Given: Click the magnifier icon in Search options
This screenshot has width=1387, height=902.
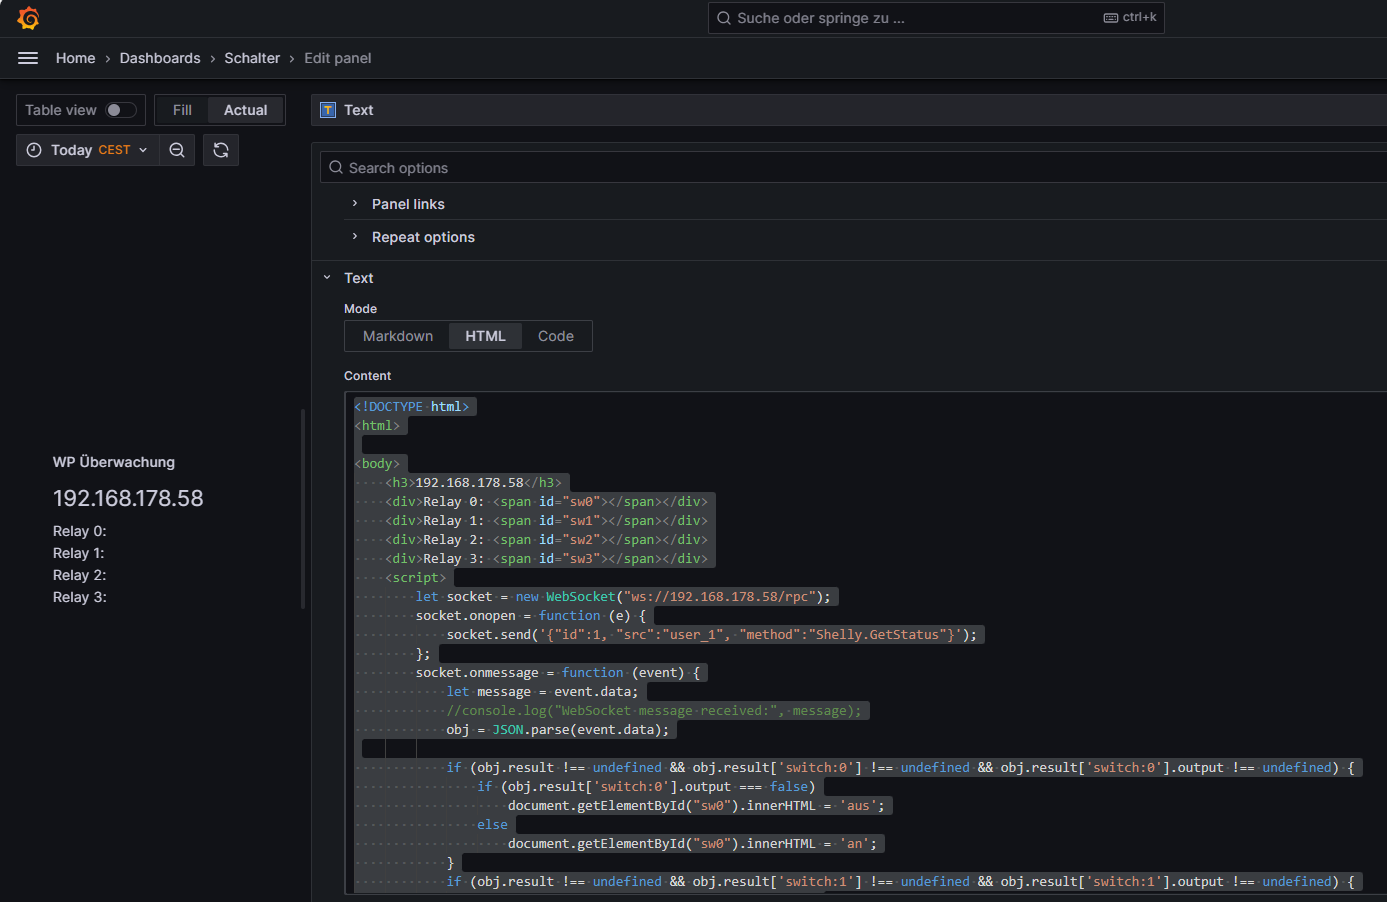Looking at the screenshot, I should tap(336, 168).
